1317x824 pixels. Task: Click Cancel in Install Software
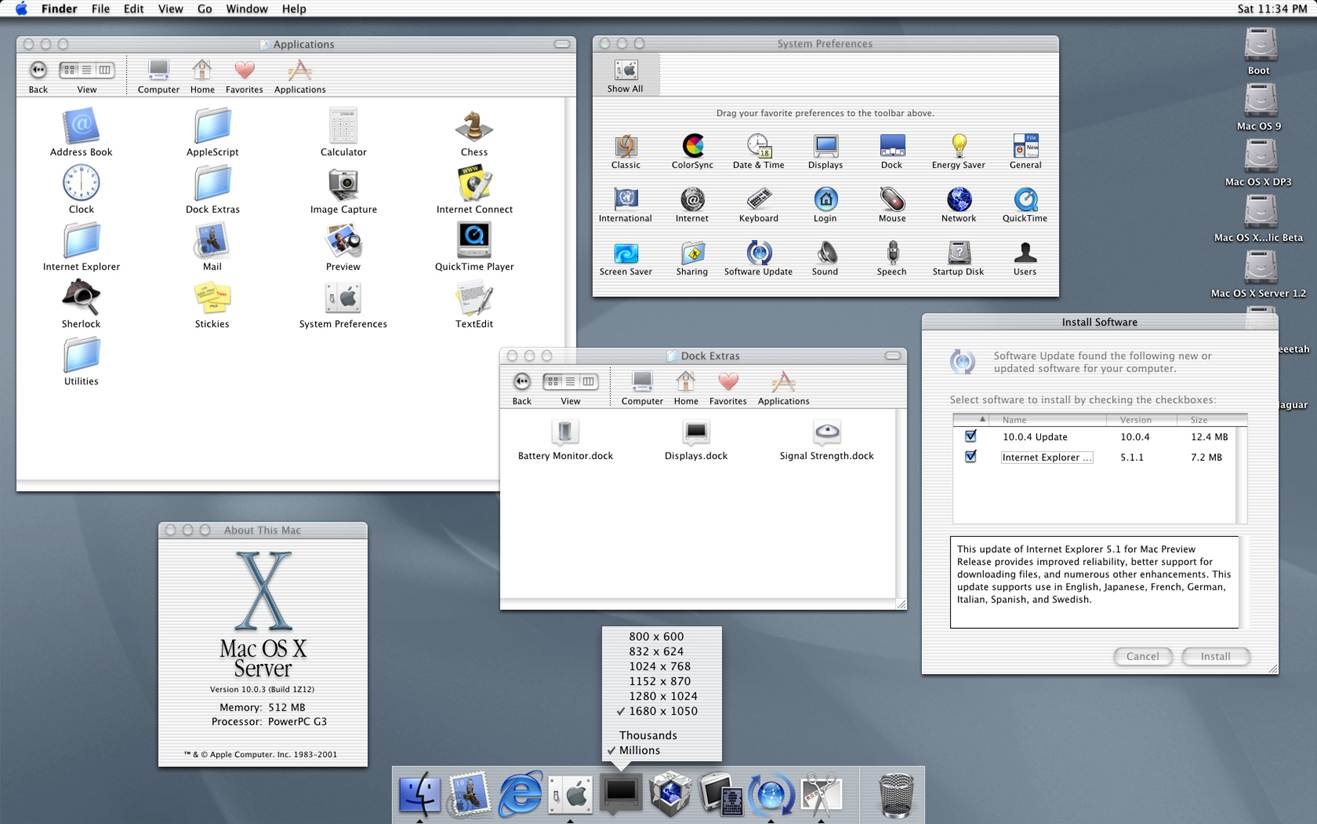pos(1142,656)
